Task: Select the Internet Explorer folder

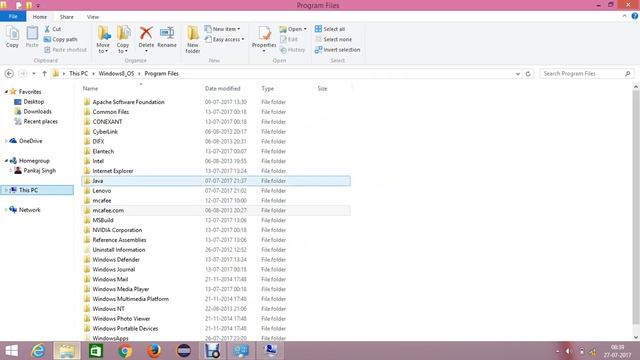Action: 216,171
